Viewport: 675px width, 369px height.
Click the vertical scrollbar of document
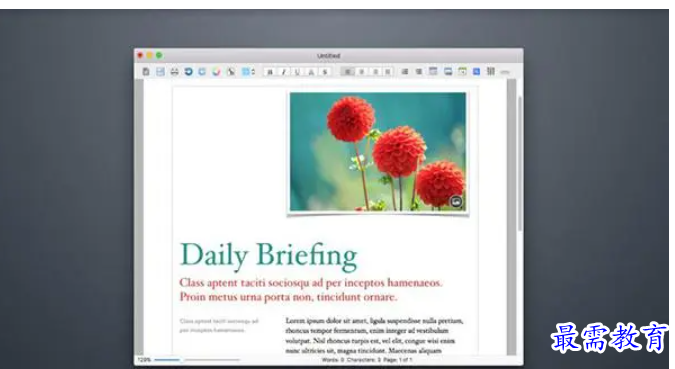[520, 164]
